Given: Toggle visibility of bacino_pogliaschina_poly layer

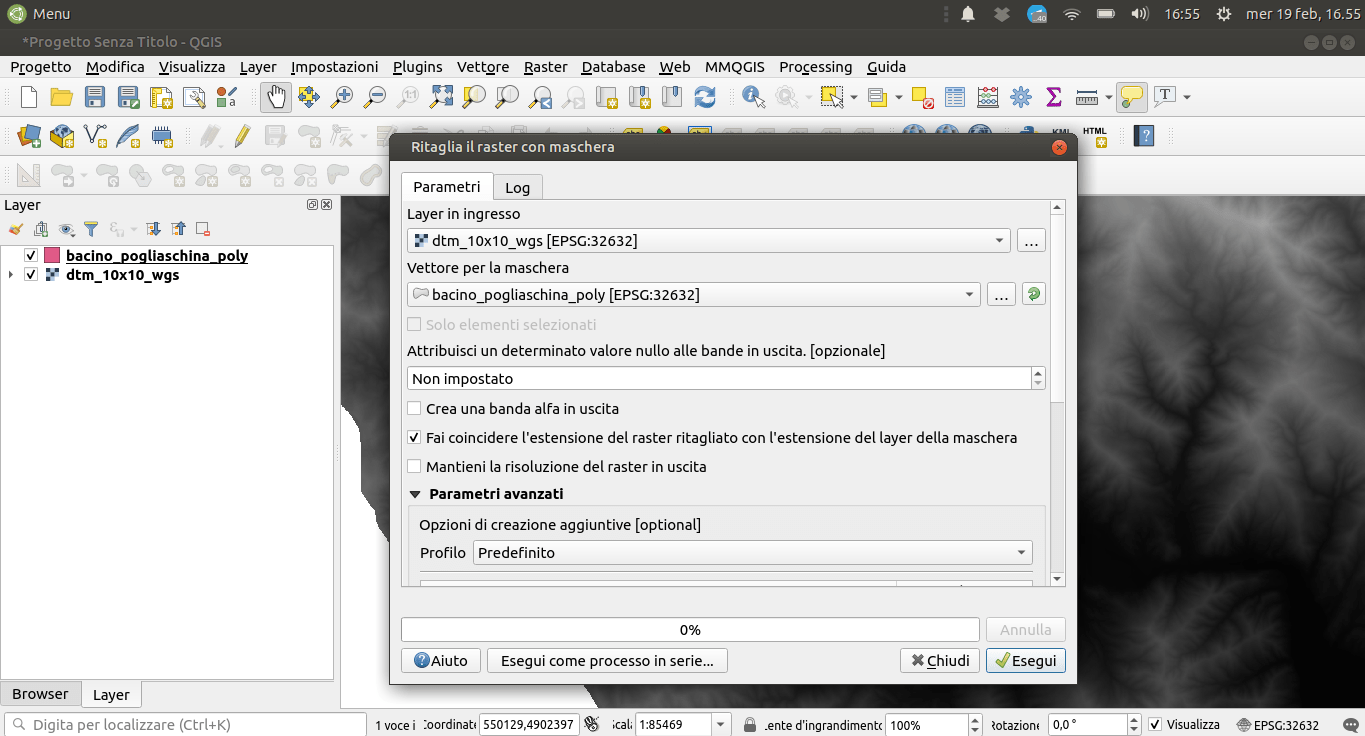Looking at the screenshot, I should pyautogui.click(x=31, y=256).
